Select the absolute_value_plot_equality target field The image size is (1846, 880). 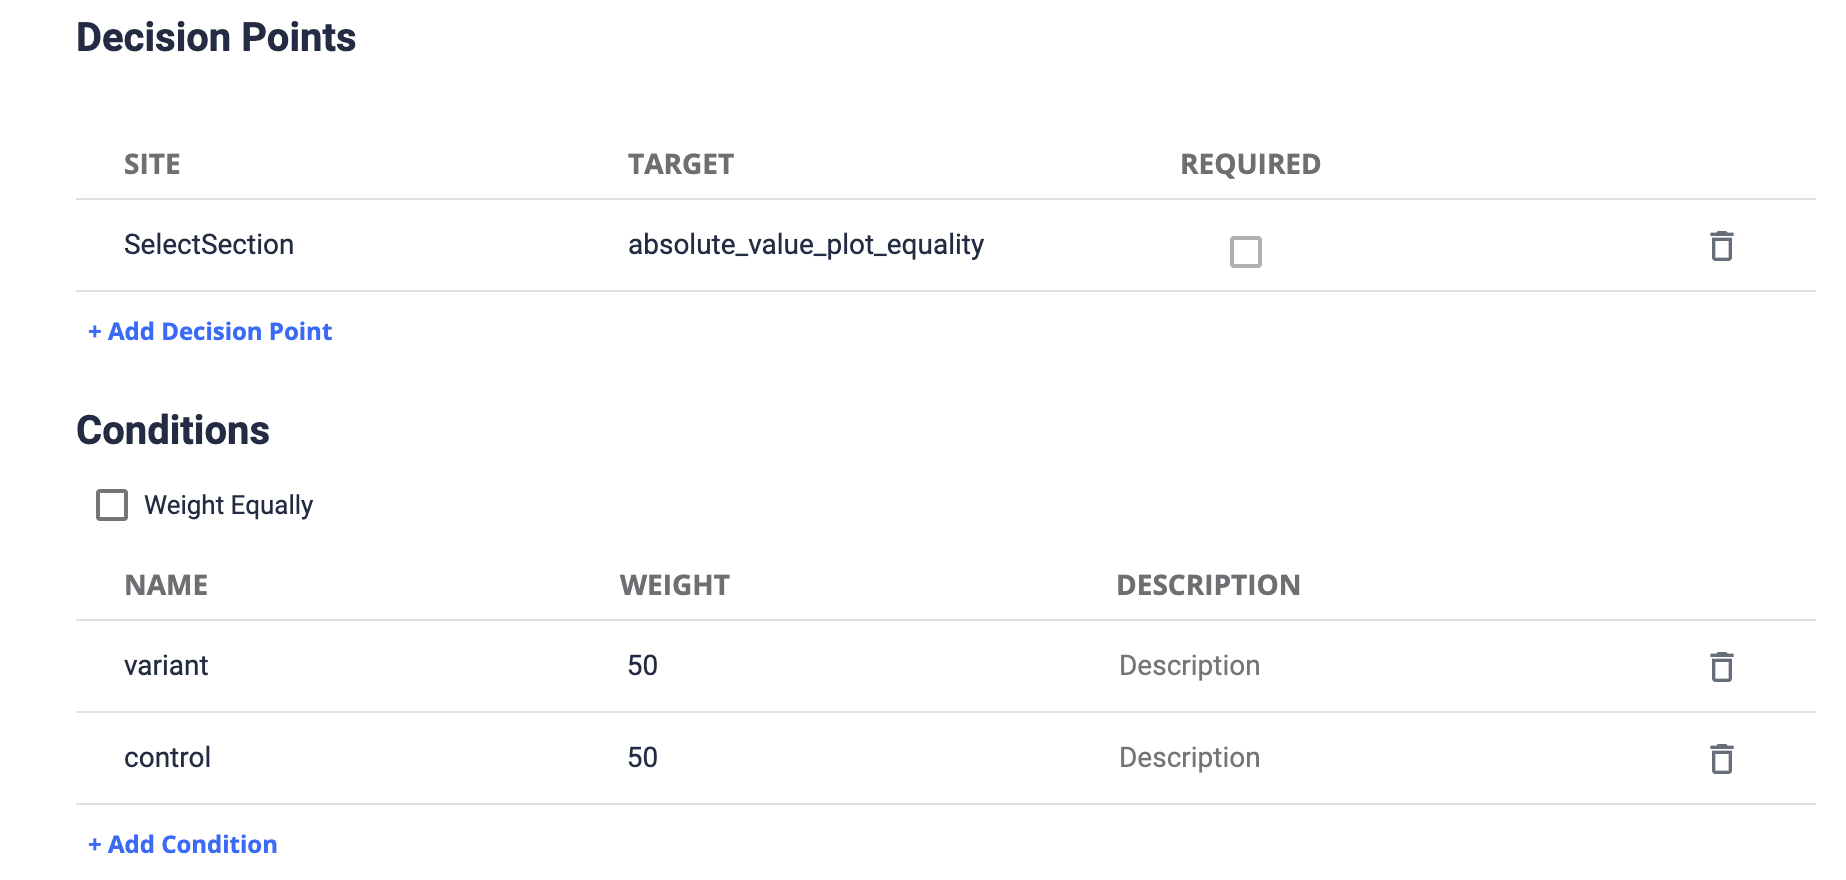(806, 244)
